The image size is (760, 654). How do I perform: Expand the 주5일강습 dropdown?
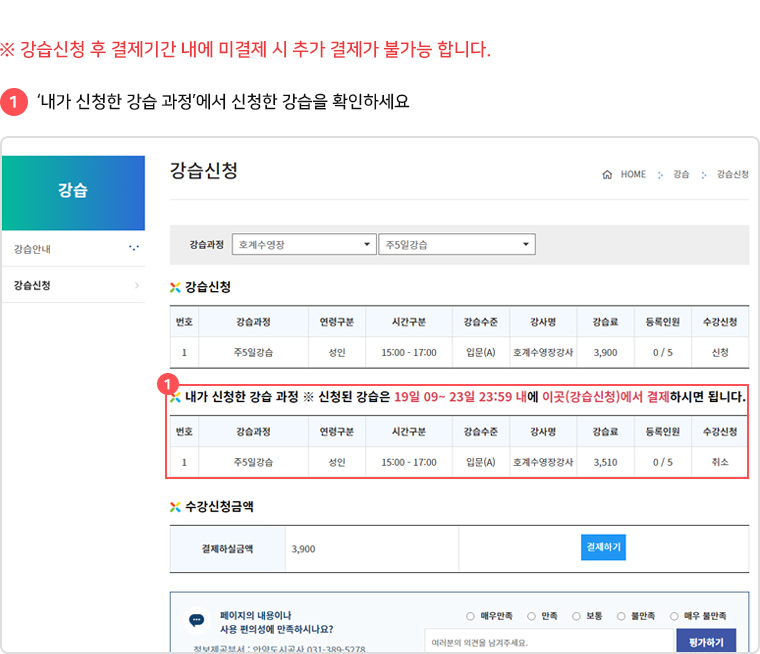click(x=456, y=244)
